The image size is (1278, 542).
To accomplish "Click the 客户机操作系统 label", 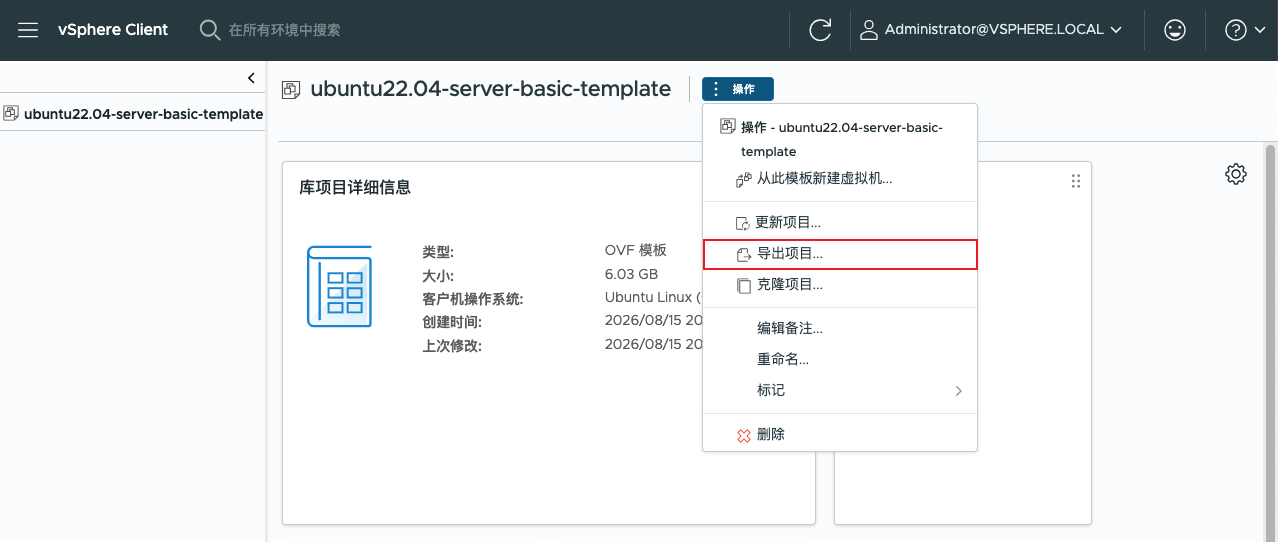I will pyautogui.click(x=473, y=298).
